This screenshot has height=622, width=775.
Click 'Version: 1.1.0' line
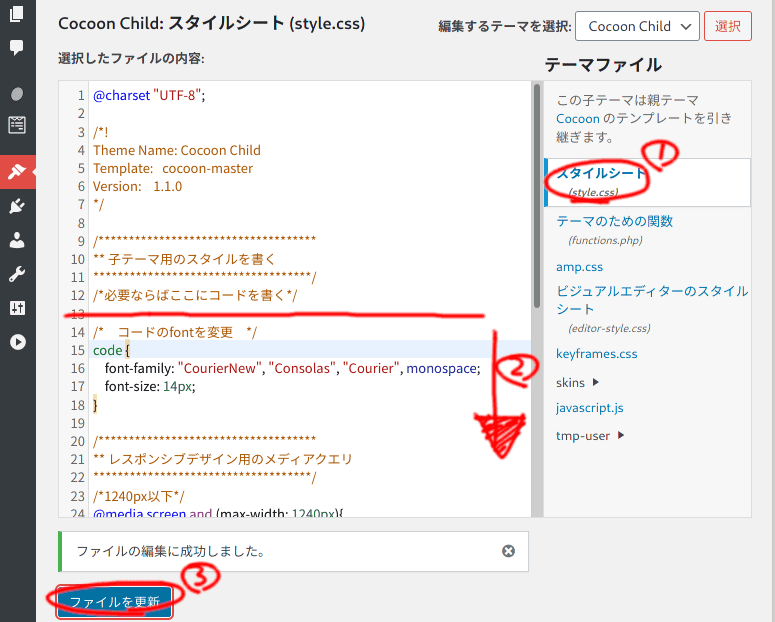tap(137, 186)
